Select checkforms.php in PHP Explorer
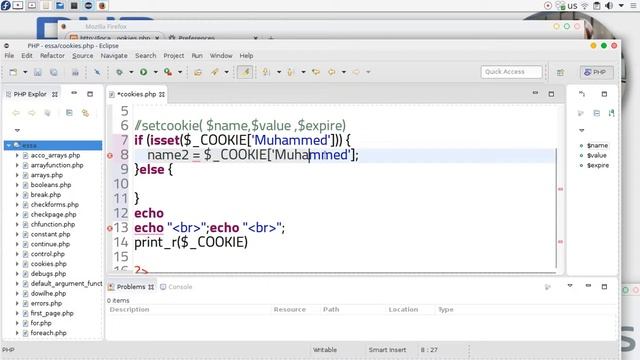 click(54, 204)
